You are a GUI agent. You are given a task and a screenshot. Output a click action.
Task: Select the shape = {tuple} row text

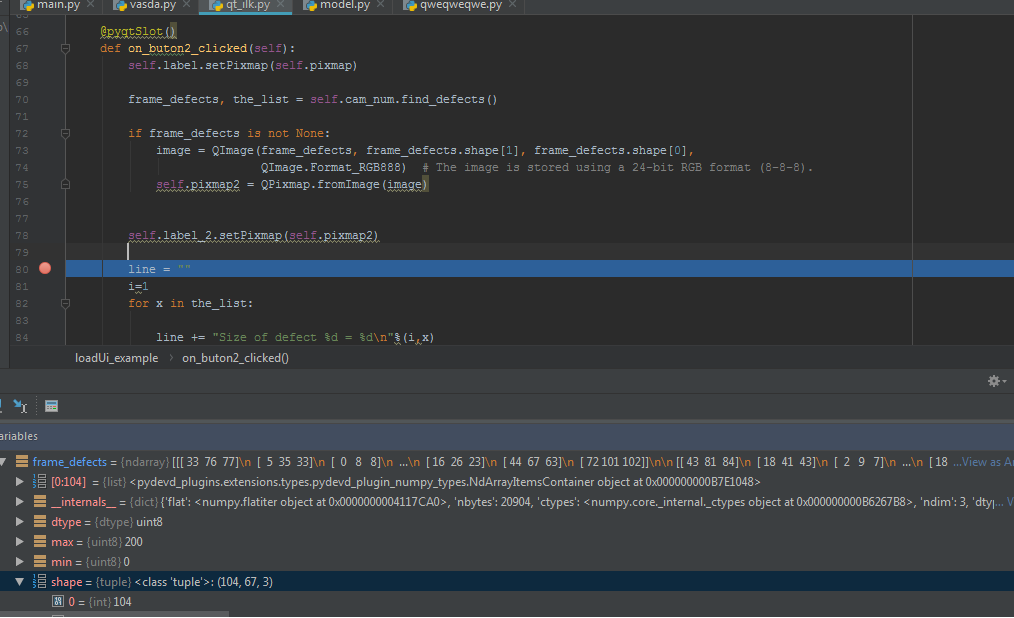coord(162,582)
